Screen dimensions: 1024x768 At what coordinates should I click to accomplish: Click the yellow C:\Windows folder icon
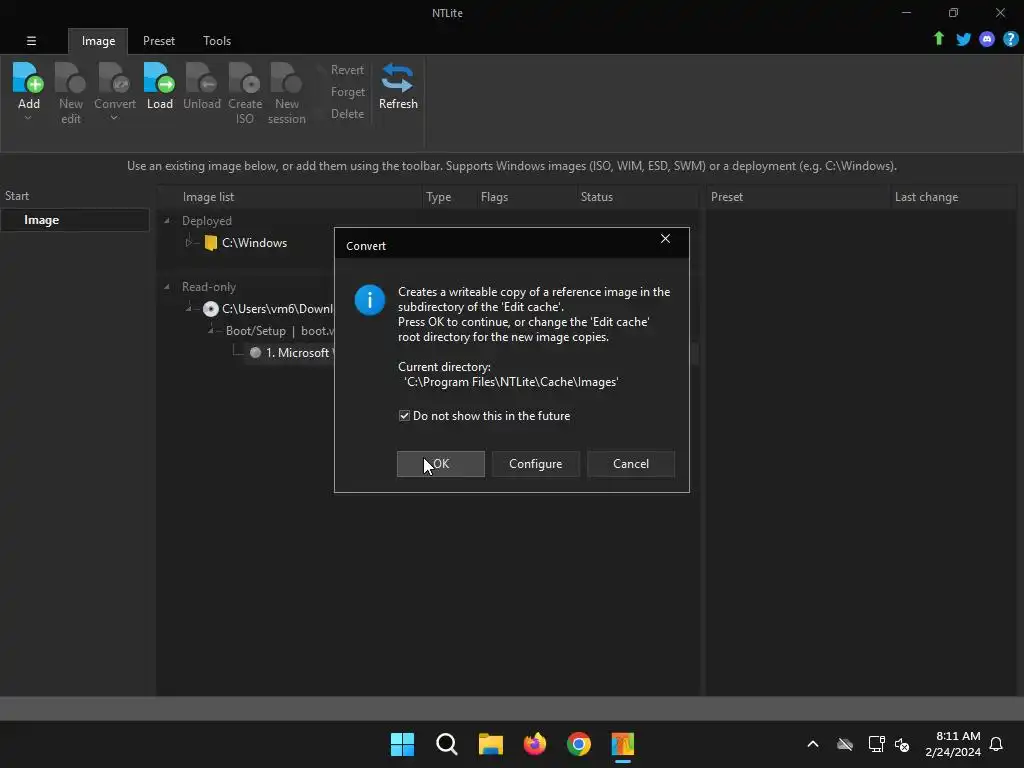point(210,243)
